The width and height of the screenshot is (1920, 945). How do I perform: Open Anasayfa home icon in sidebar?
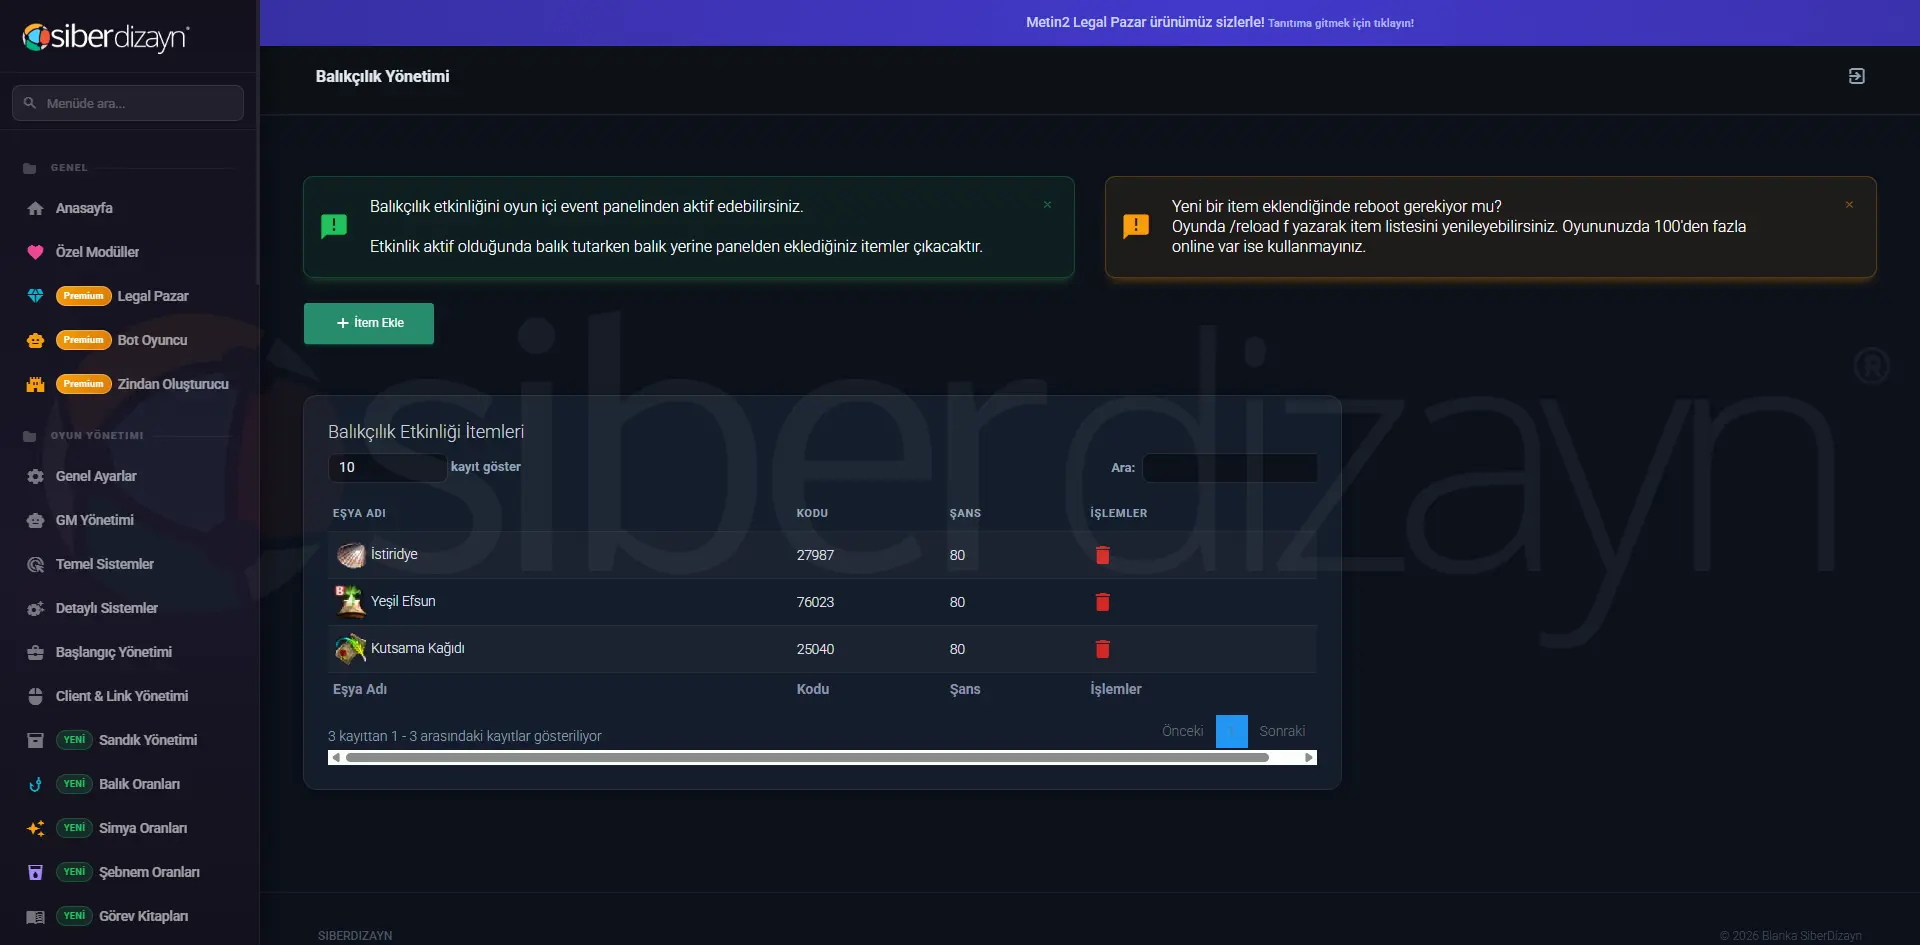36,208
